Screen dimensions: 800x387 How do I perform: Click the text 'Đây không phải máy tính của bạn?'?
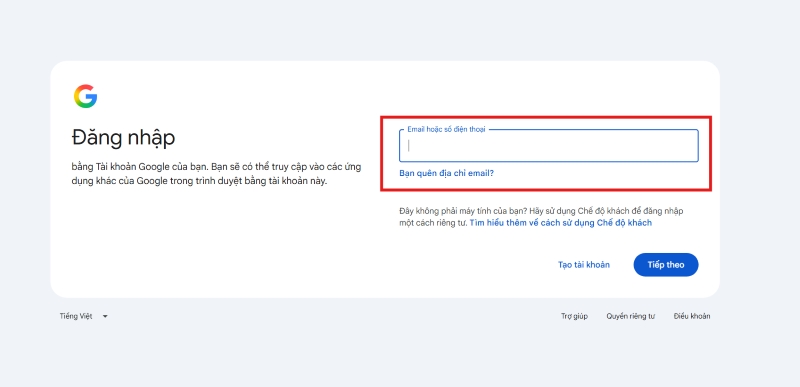(463, 211)
